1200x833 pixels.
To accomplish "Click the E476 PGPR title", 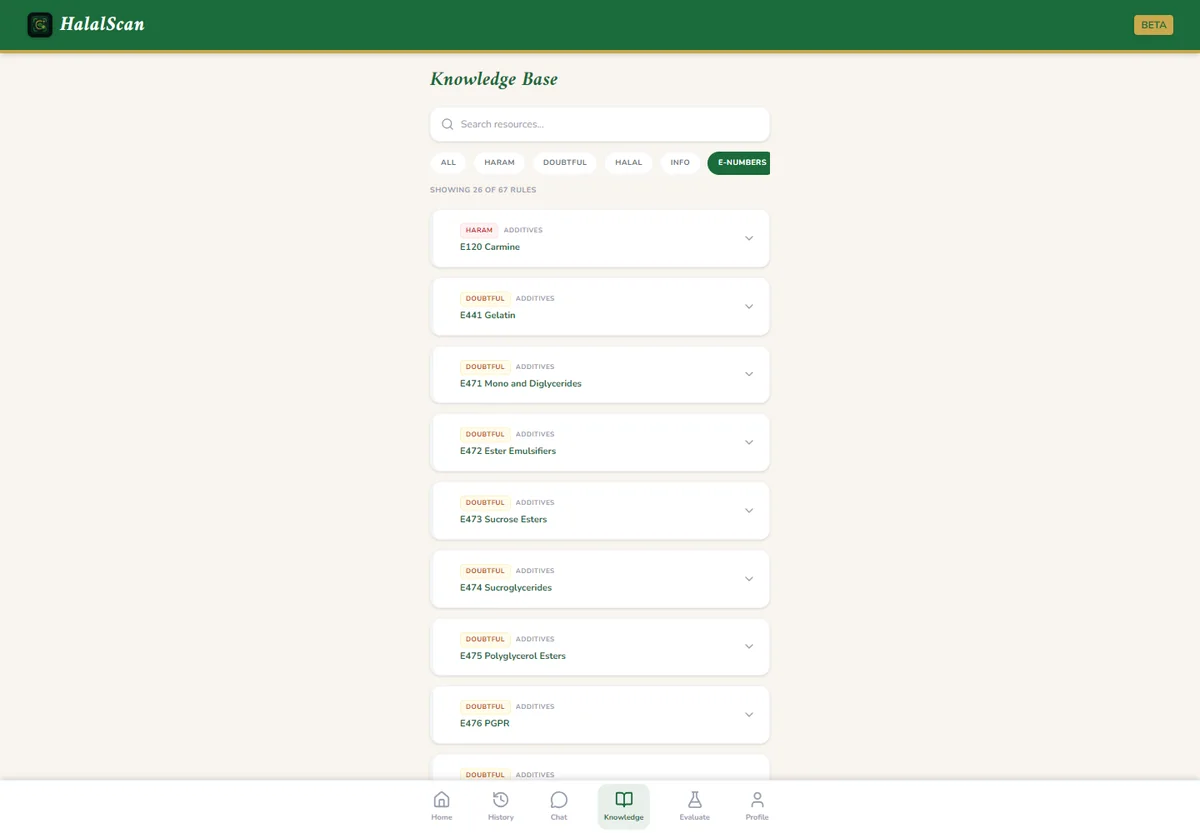I will coord(485,723).
